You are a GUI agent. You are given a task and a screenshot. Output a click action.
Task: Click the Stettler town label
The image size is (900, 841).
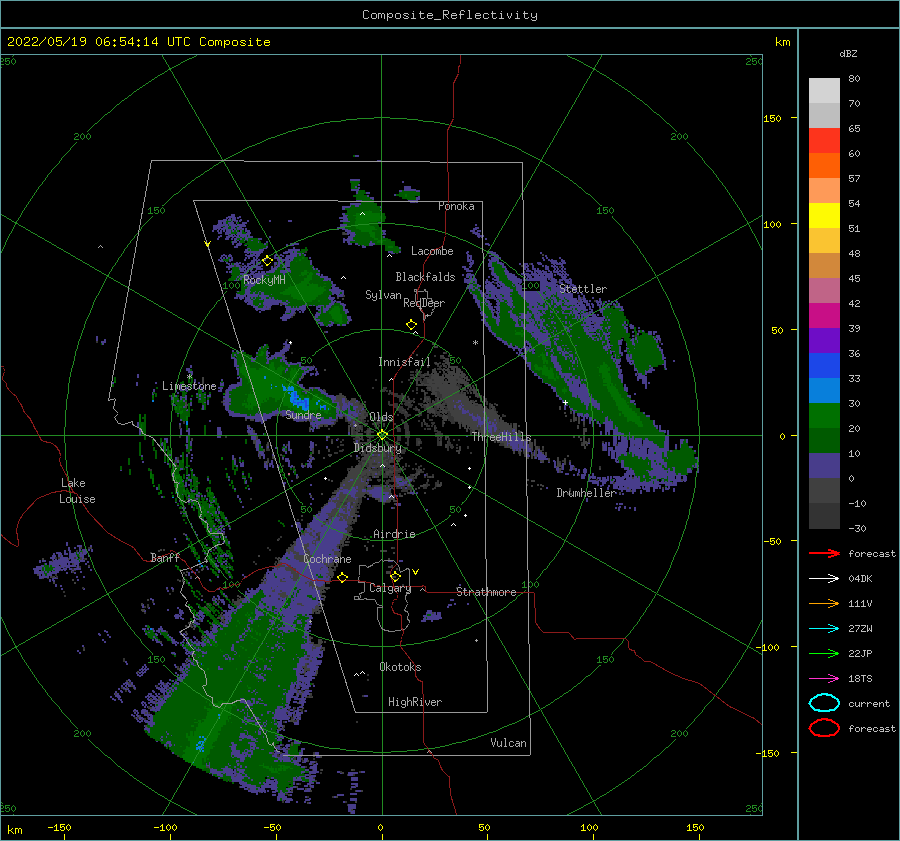tap(583, 289)
